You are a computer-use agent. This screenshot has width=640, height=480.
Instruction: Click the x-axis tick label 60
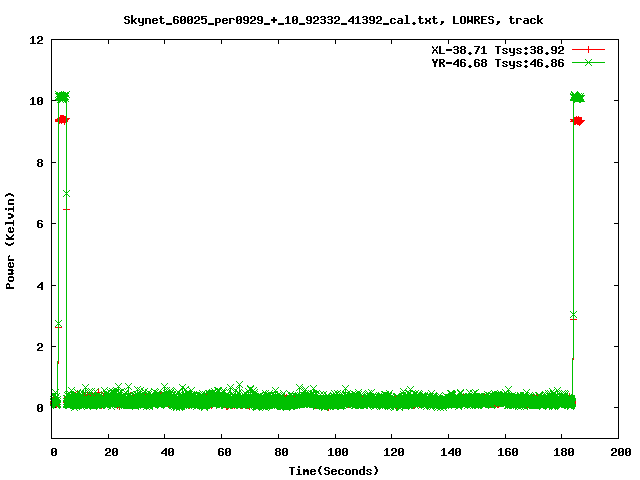224,452
